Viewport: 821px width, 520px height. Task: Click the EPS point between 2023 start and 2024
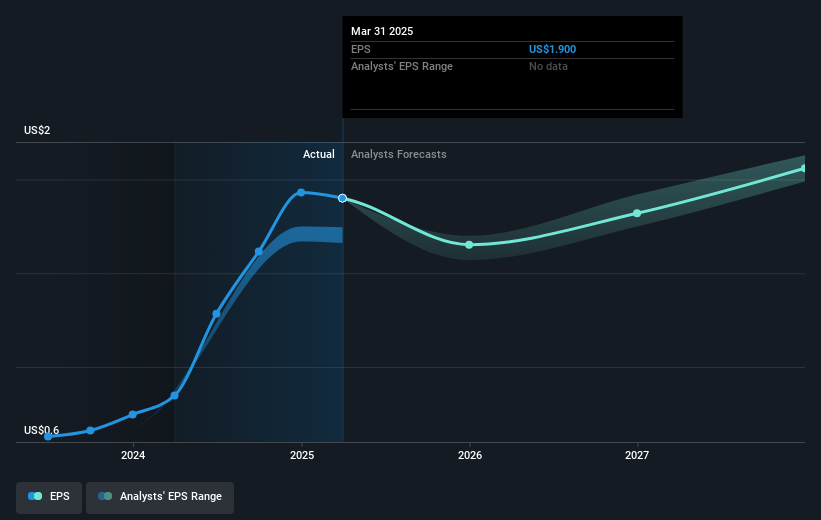click(91, 430)
